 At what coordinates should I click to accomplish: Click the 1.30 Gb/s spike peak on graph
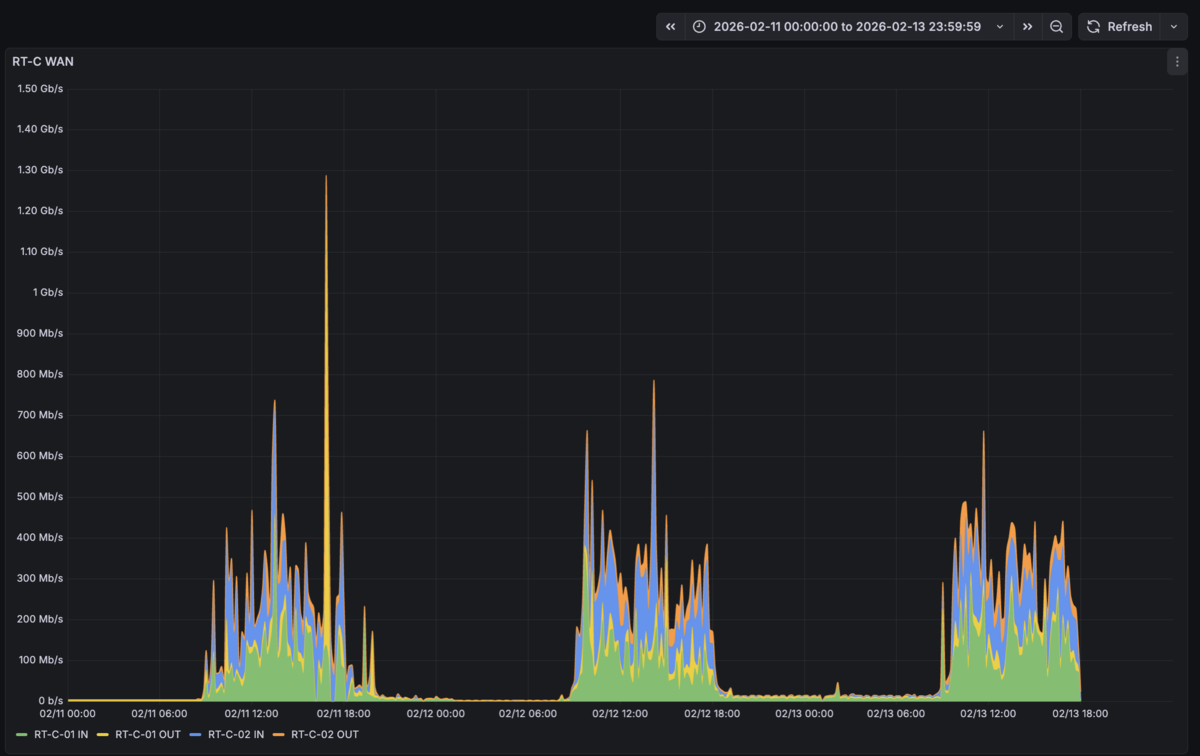326,177
